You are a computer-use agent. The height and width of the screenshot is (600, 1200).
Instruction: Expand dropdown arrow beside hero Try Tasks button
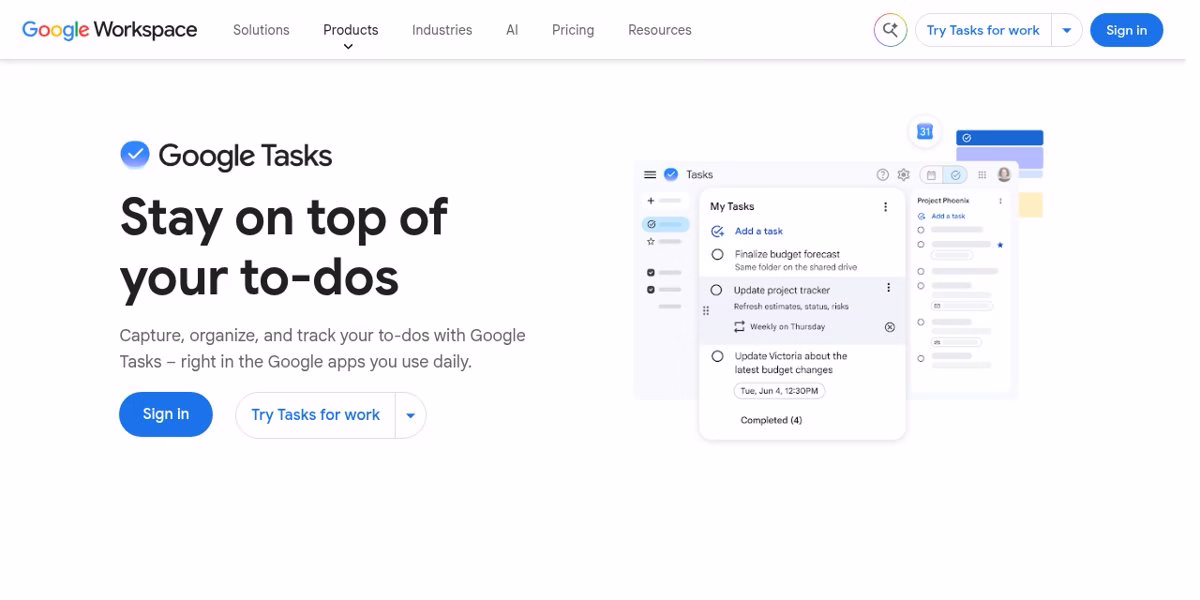411,415
